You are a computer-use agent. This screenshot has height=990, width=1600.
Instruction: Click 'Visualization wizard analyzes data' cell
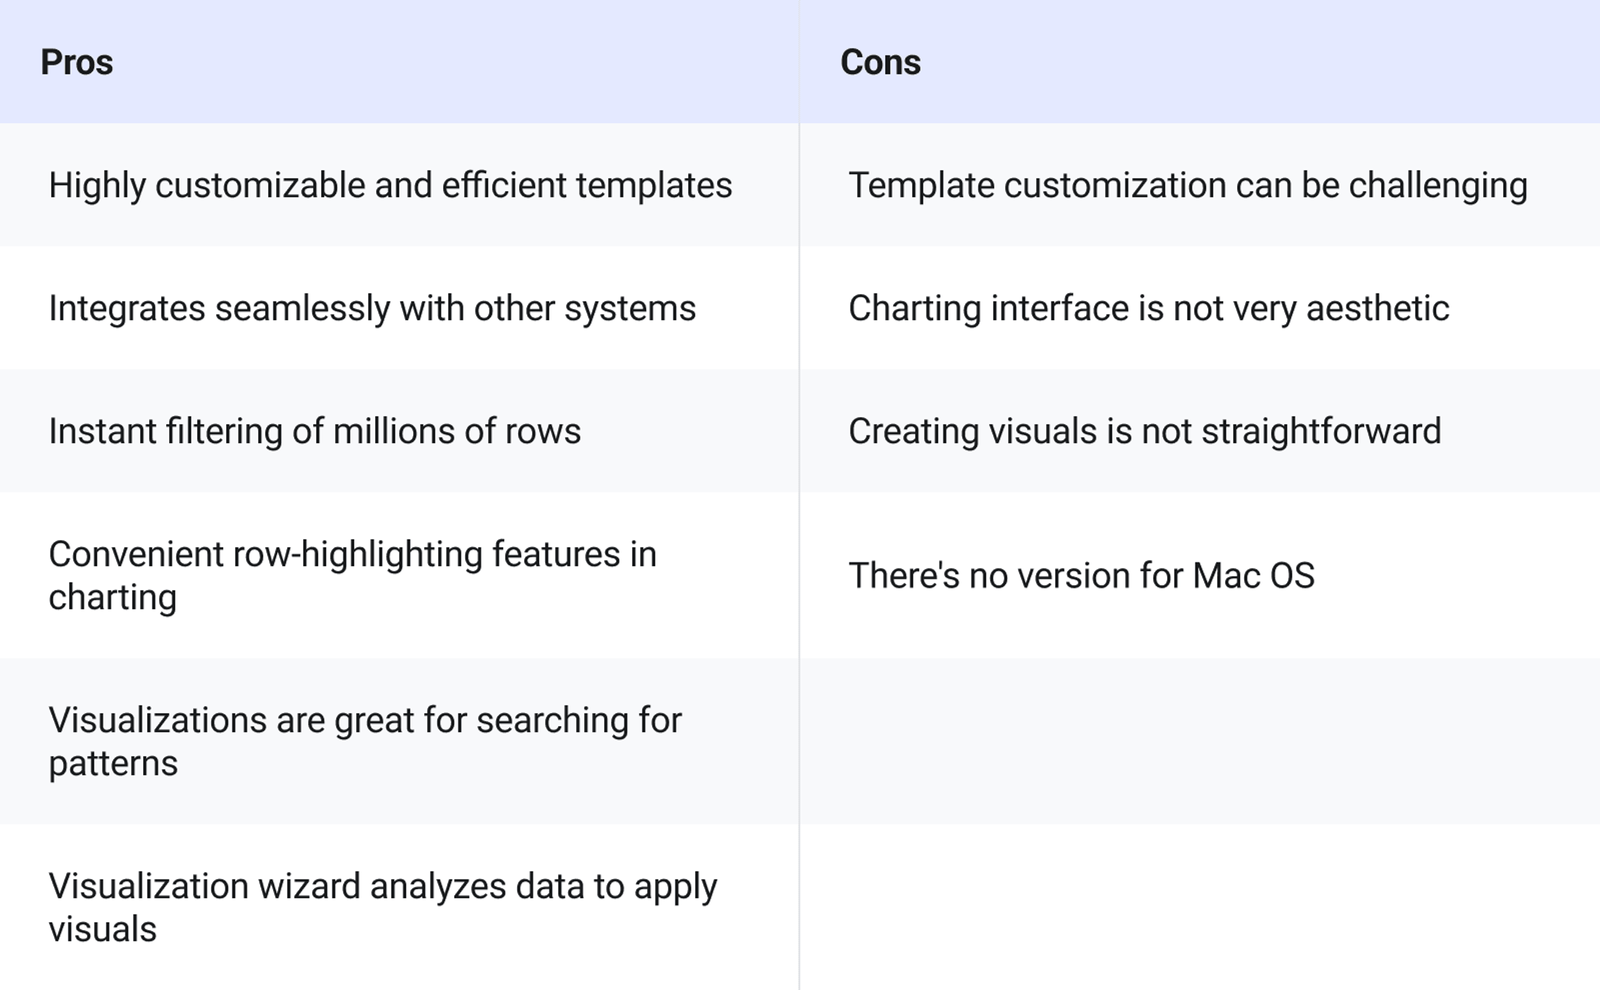pos(382,906)
